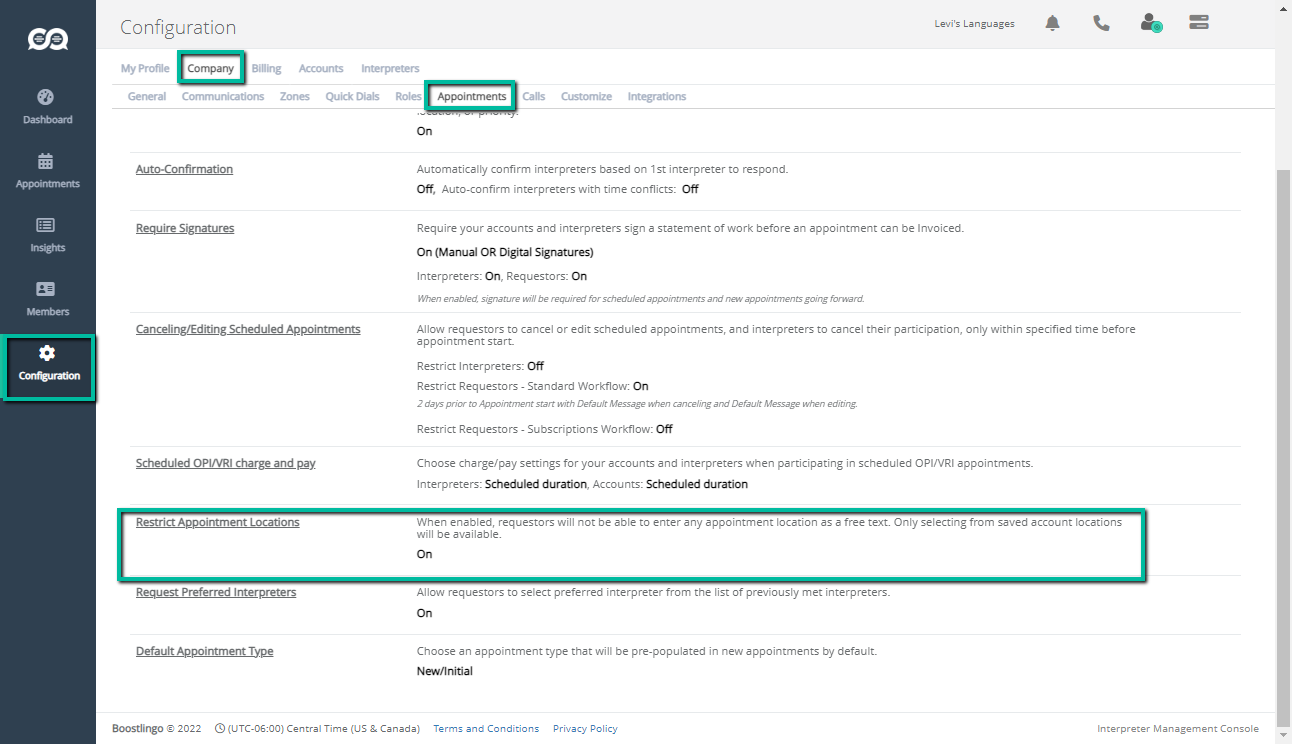The height and width of the screenshot is (744, 1292).
Task: Open Restrict Appointment Locations setting
Action: [218, 522]
